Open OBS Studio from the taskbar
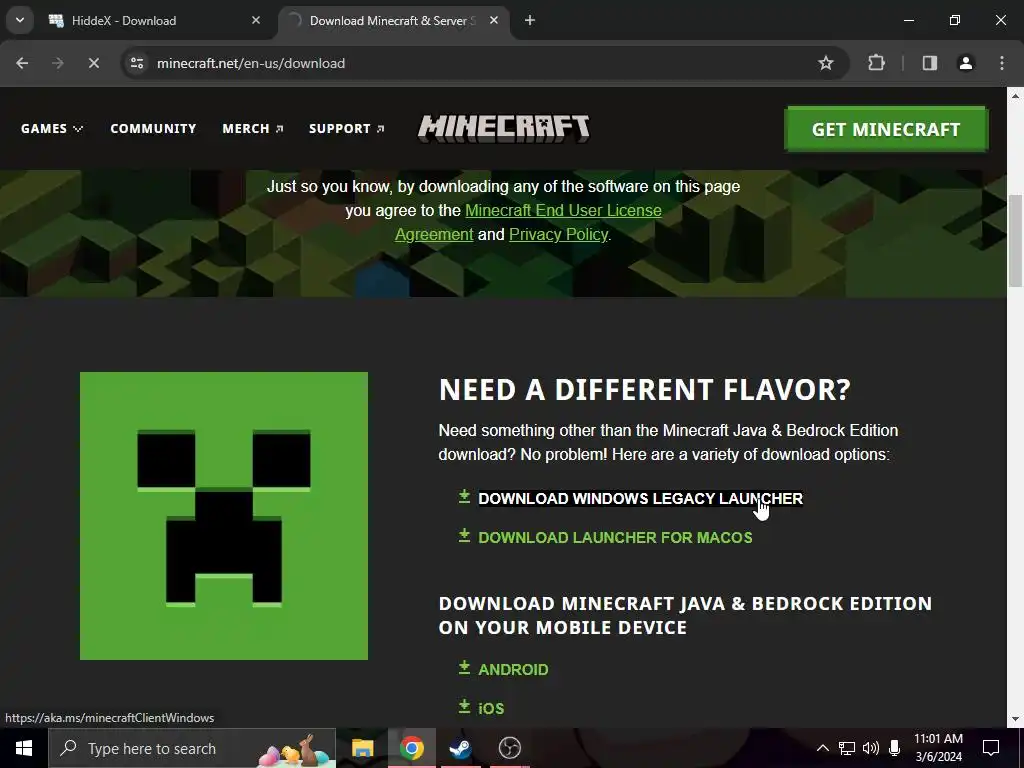1024x768 pixels. pyautogui.click(x=509, y=748)
